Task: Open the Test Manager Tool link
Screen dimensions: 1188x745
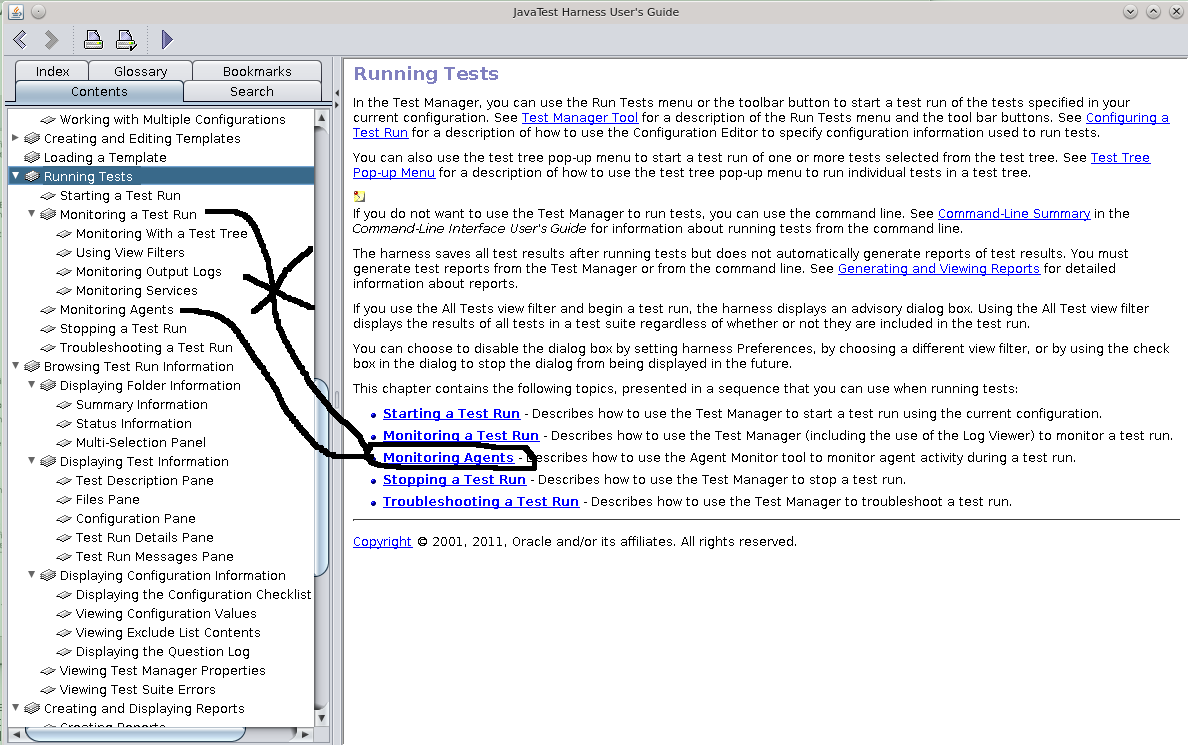Action: (579, 118)
